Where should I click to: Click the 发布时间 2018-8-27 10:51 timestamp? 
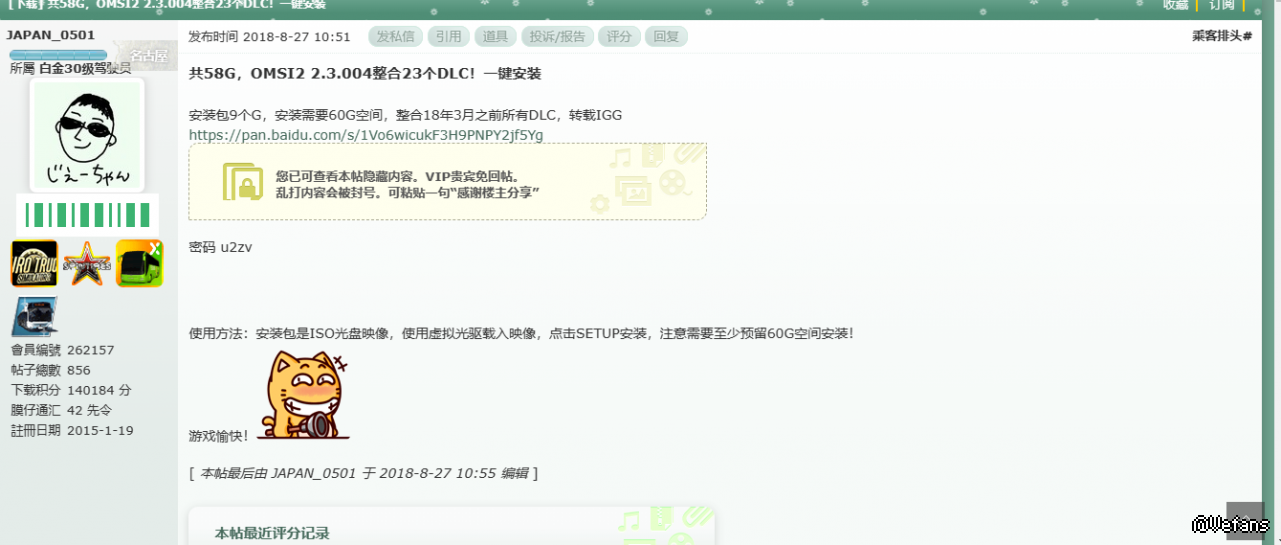click(270, 37)
